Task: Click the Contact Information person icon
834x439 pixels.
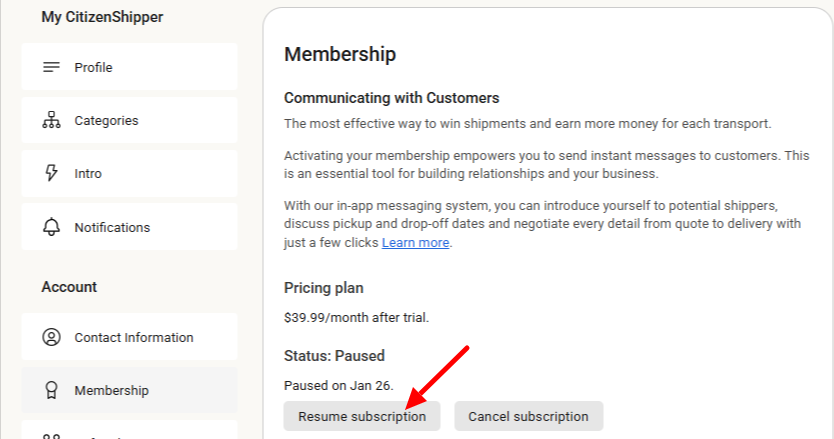Action: click(x=51, y=337)
